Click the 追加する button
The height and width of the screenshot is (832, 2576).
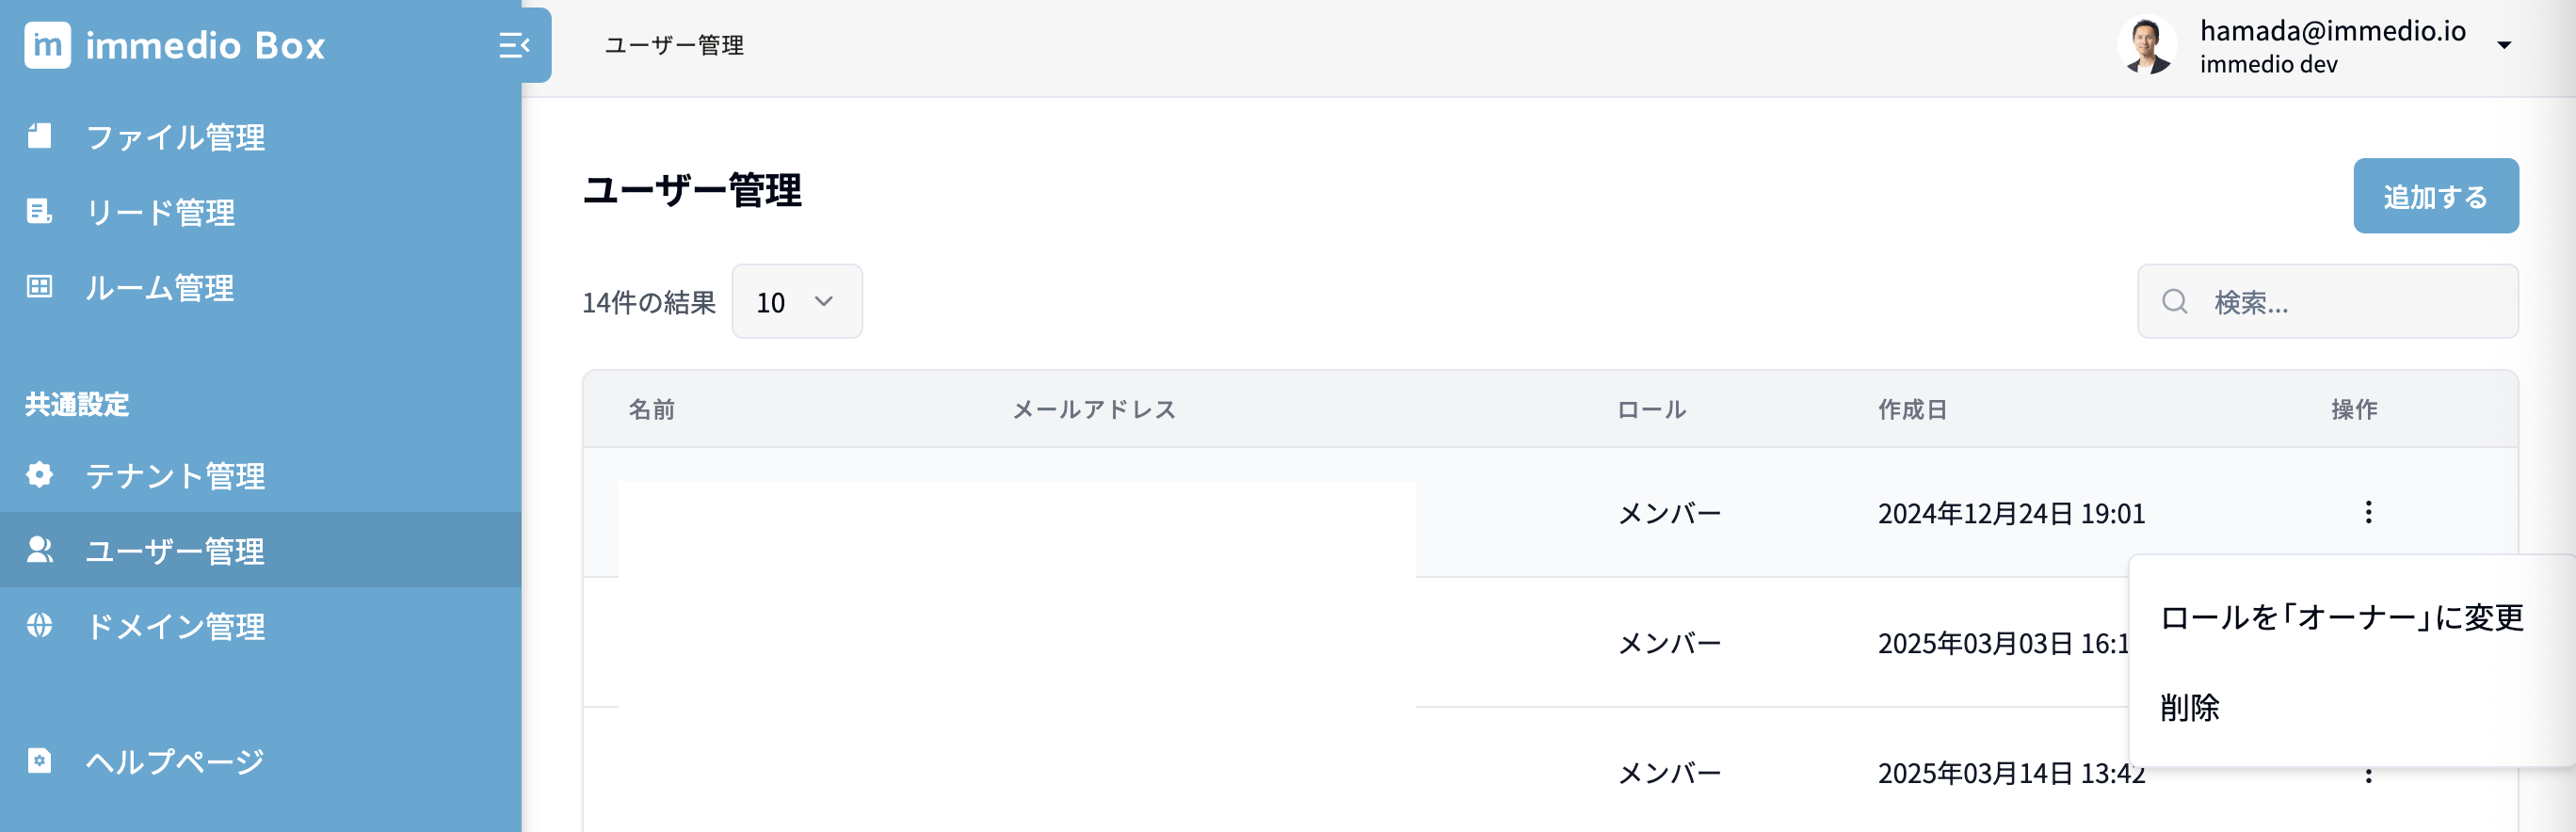pos(2435,196)
